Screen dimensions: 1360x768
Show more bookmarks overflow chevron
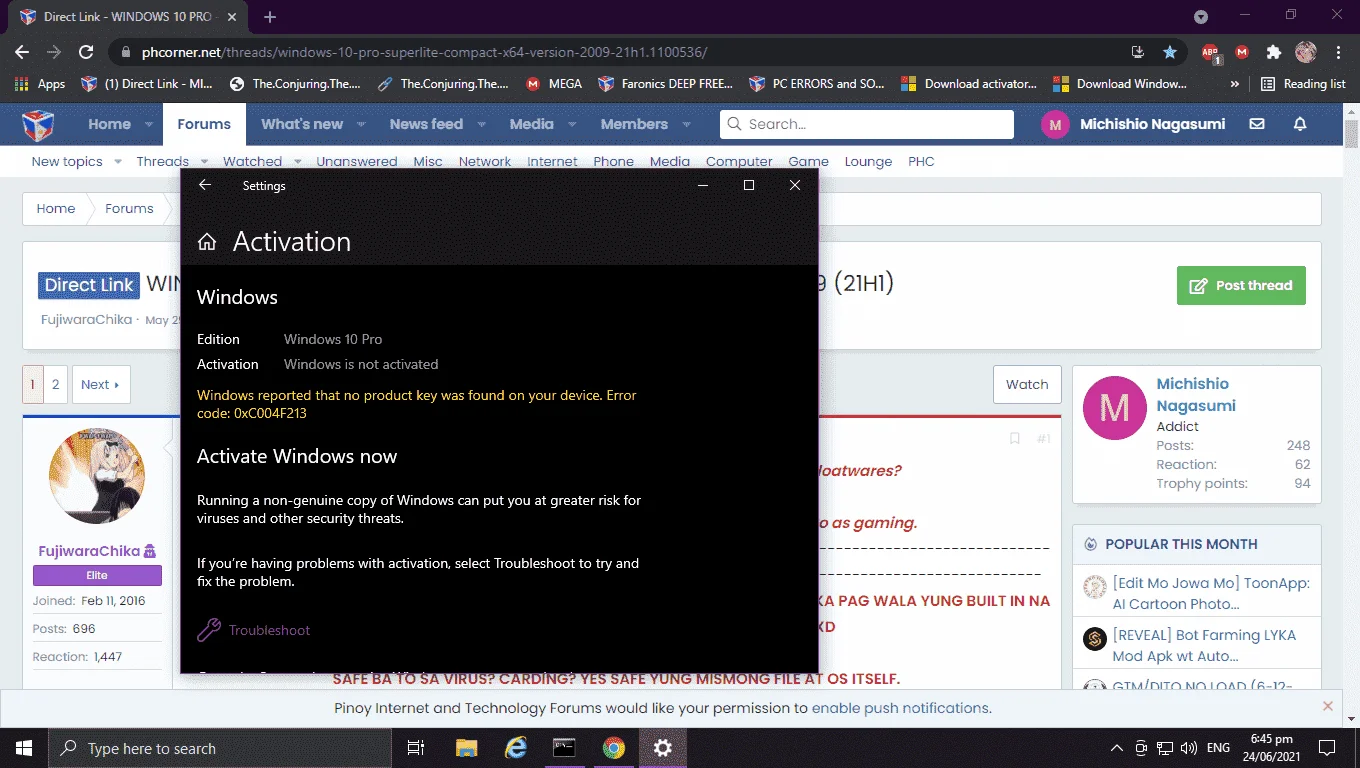point(1234,84)
